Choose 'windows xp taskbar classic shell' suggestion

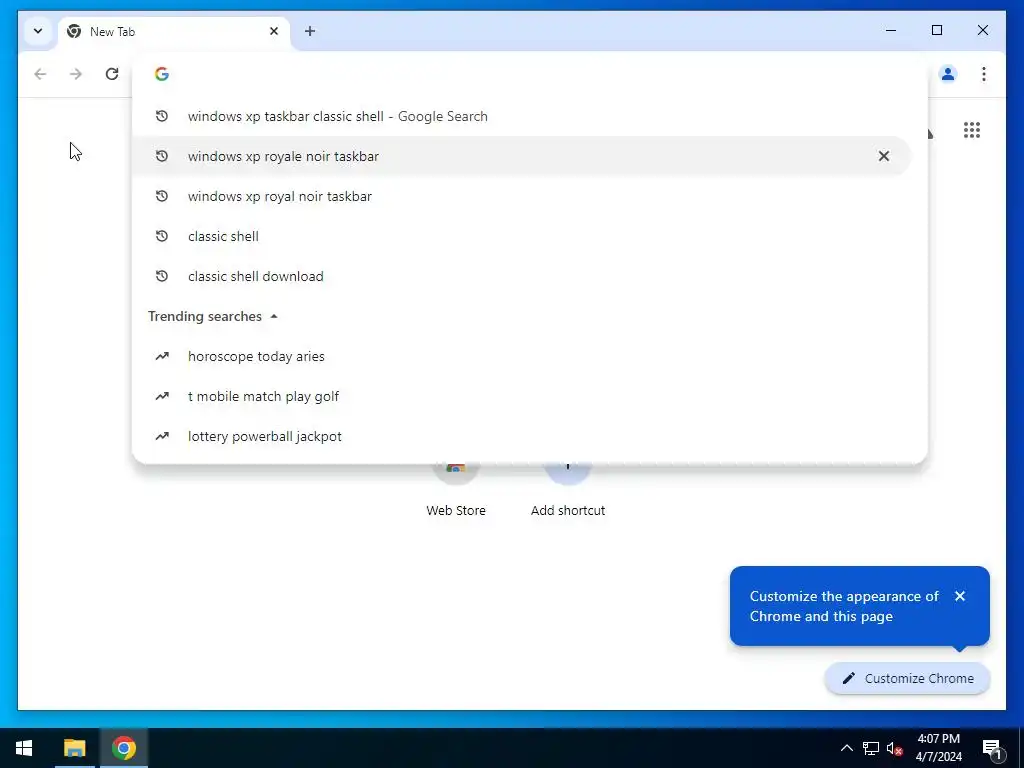tap(521, 116)
